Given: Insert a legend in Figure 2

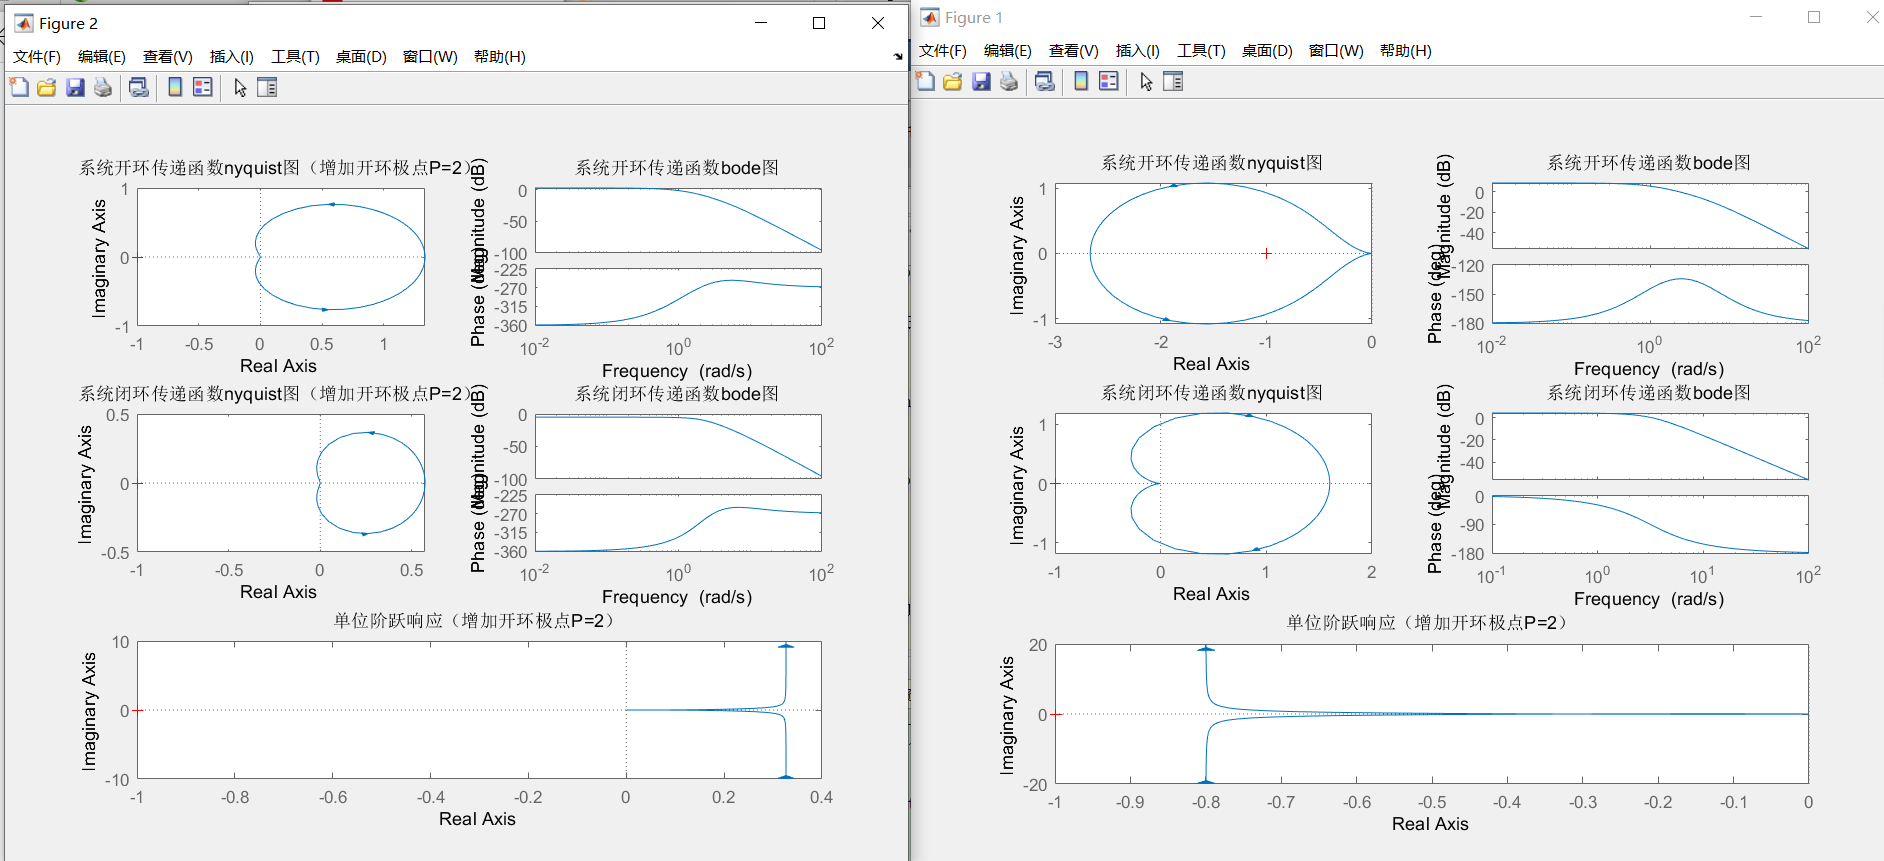Looking at the screenshot, I should click(x=203, y=87).
